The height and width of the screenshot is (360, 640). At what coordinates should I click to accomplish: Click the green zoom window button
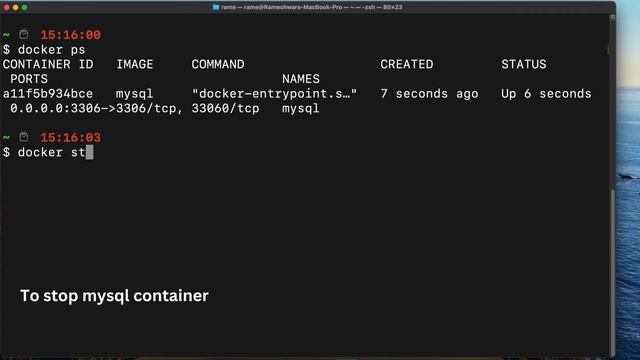point(24,7)
